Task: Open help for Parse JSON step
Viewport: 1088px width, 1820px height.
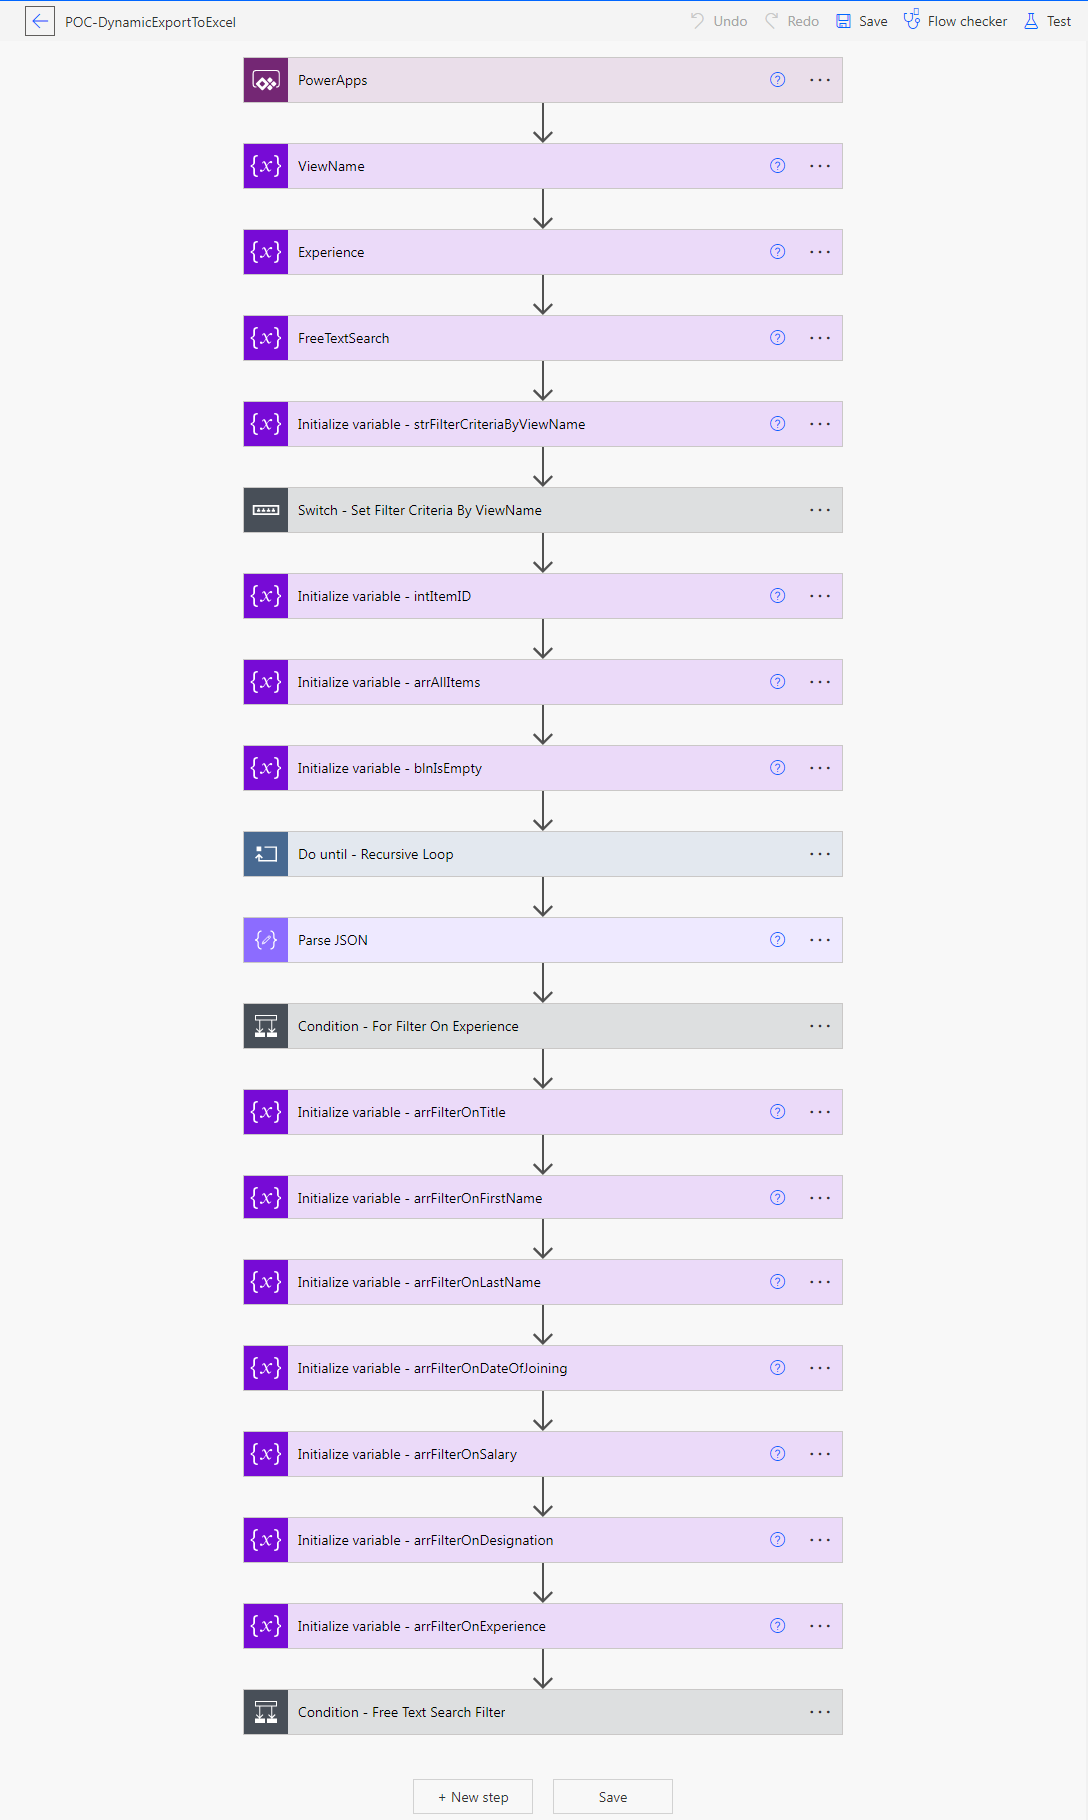Action: (777, 940)
